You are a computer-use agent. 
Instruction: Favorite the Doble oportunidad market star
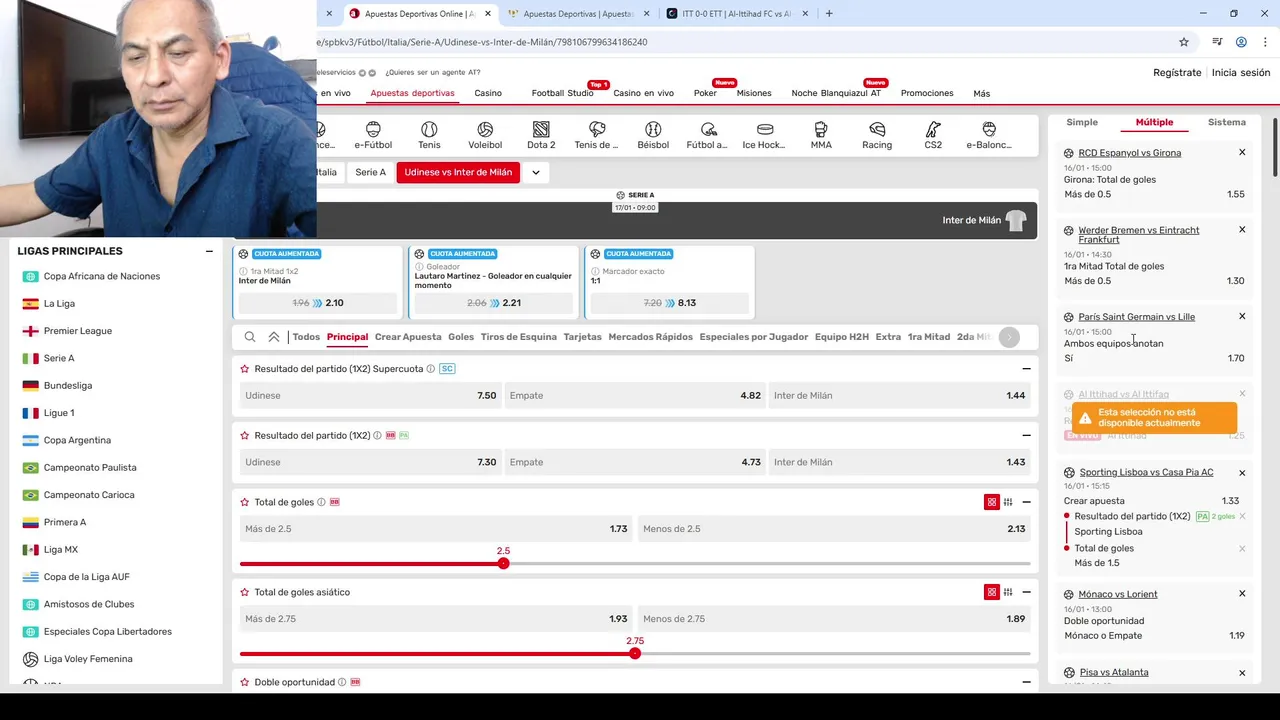click(x=245, y=682)
